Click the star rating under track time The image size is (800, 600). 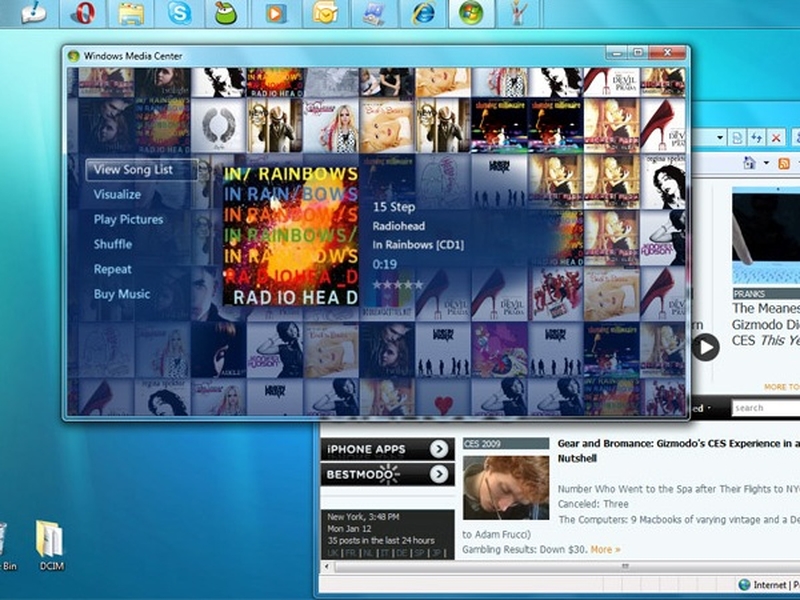pos(397,285)
